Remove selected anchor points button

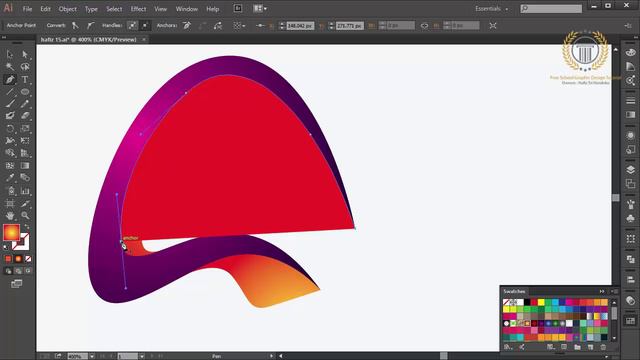click(187, 25)
